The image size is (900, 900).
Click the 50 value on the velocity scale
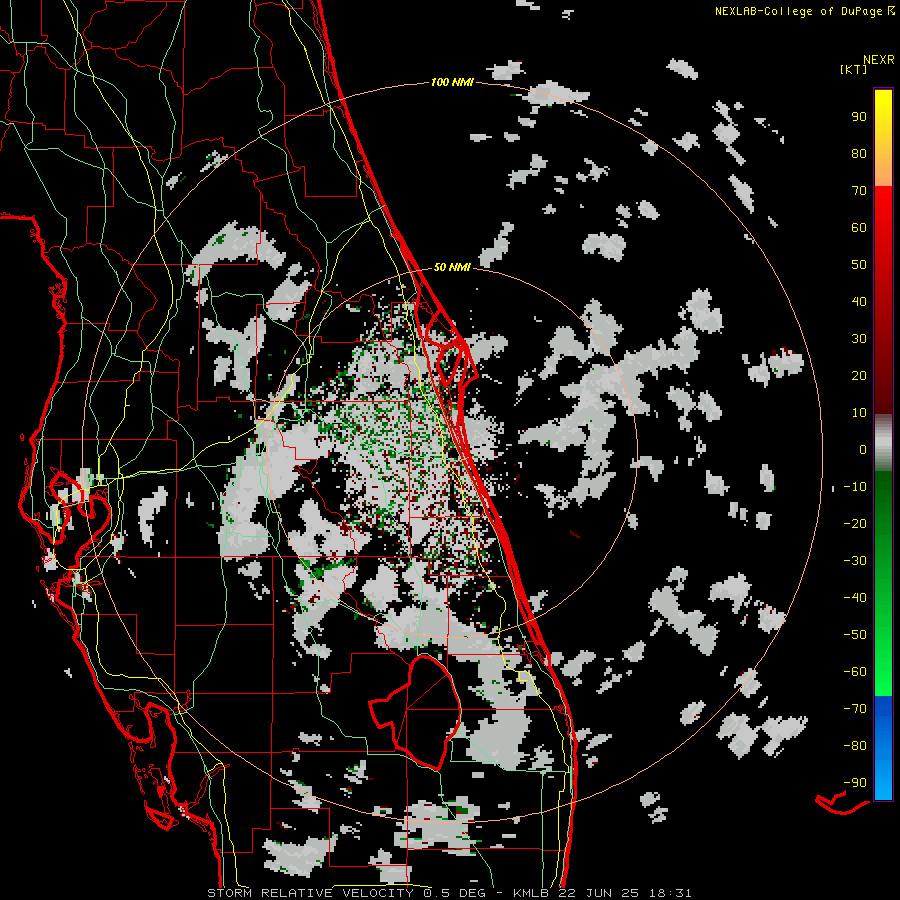(859, 265)
